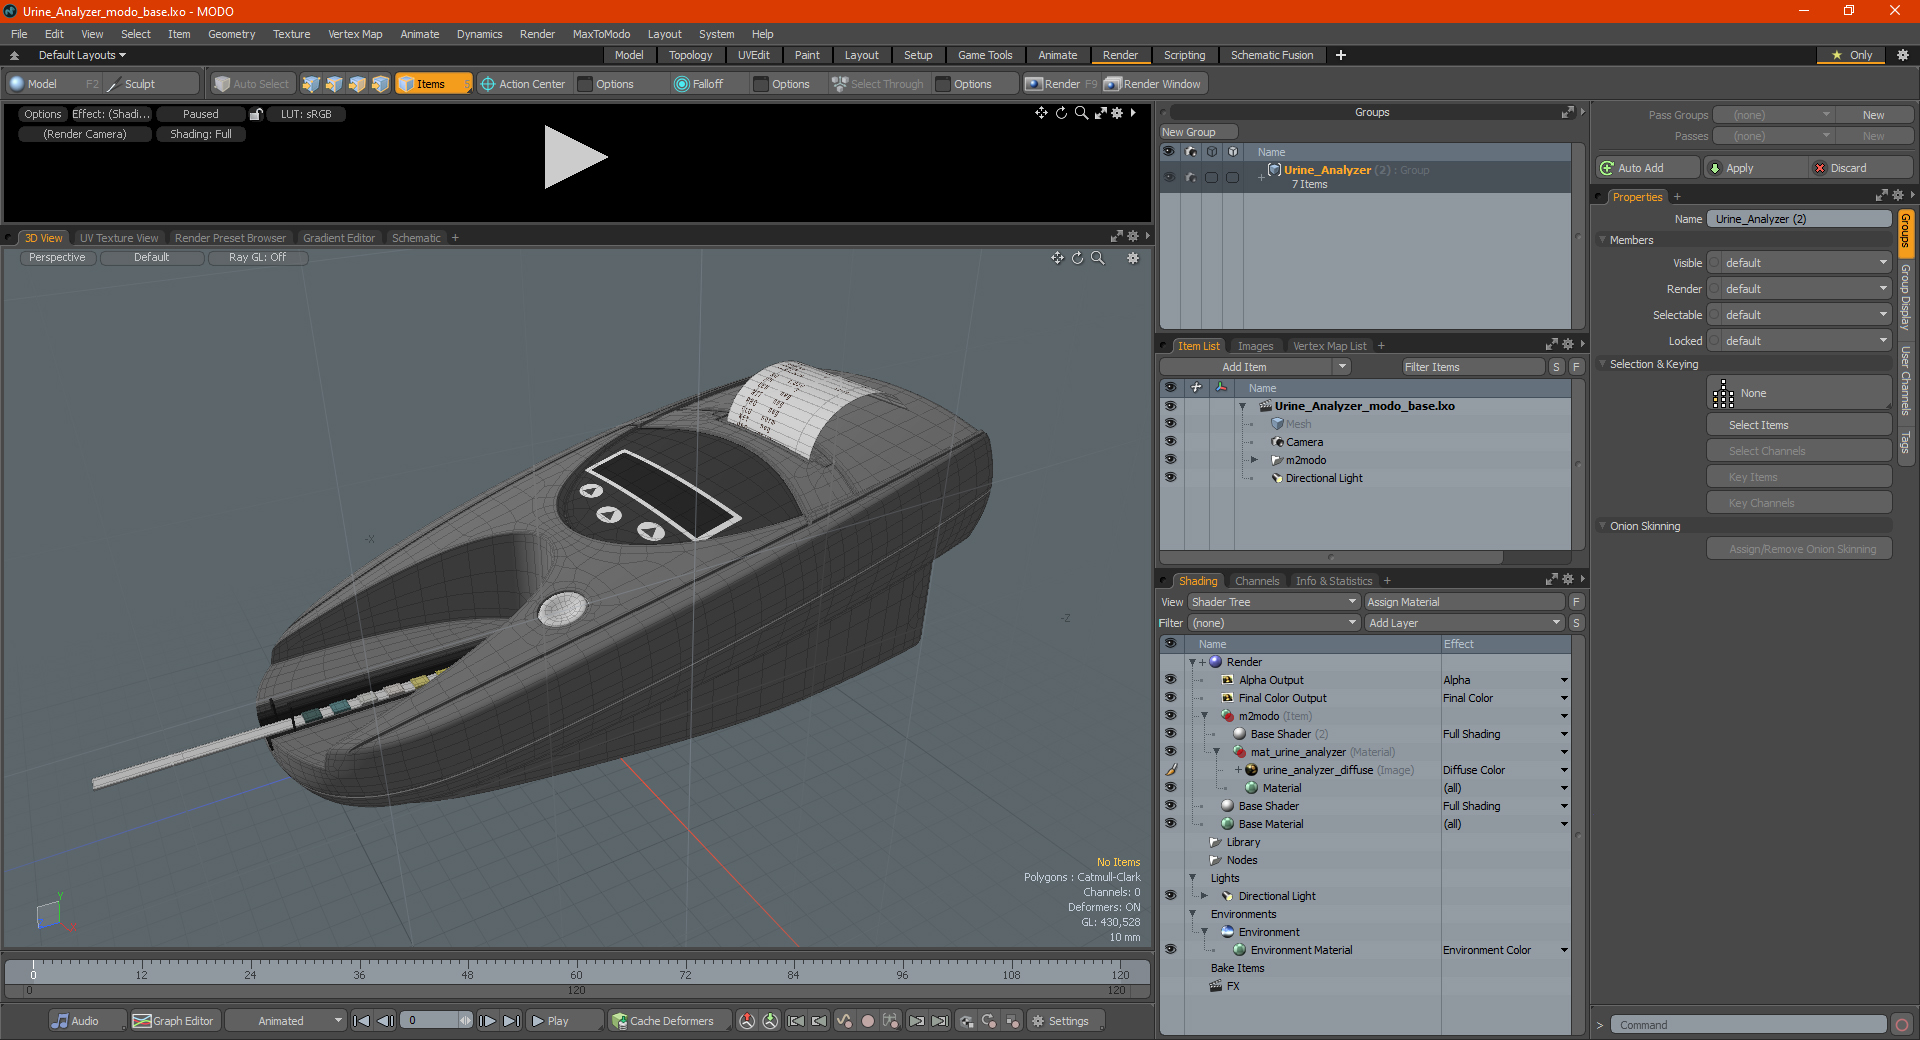
Task: Toggle visibility of Mesh item
Action: click(1170, 424)
